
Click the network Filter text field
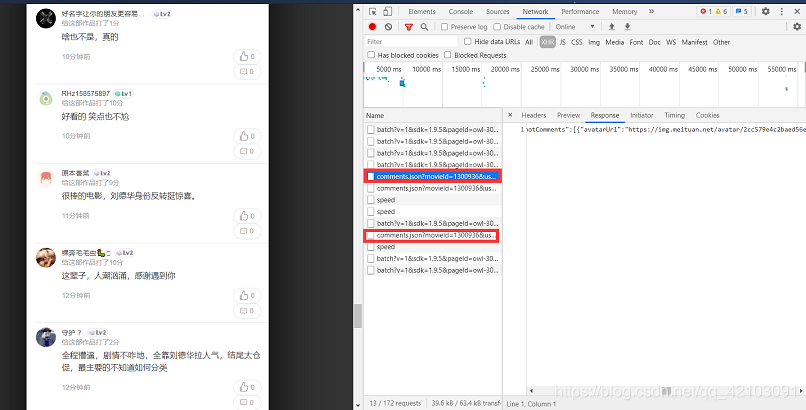(411, 42)
